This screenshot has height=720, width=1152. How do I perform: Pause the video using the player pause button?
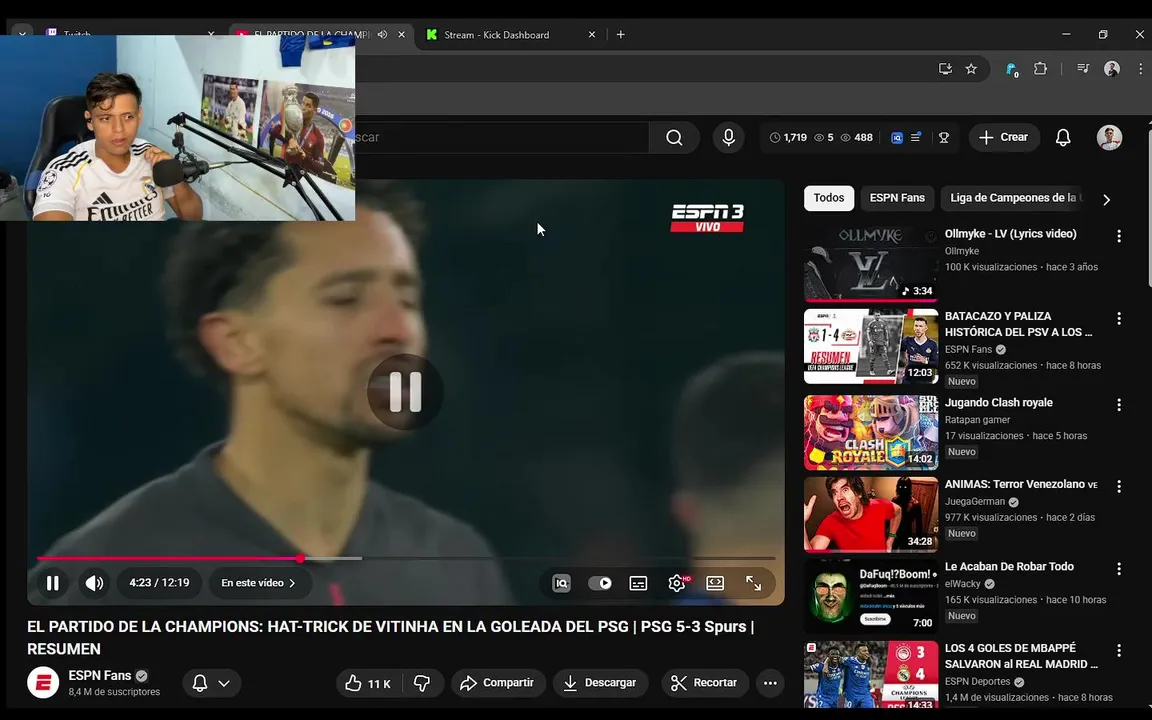tap(52, 583)
